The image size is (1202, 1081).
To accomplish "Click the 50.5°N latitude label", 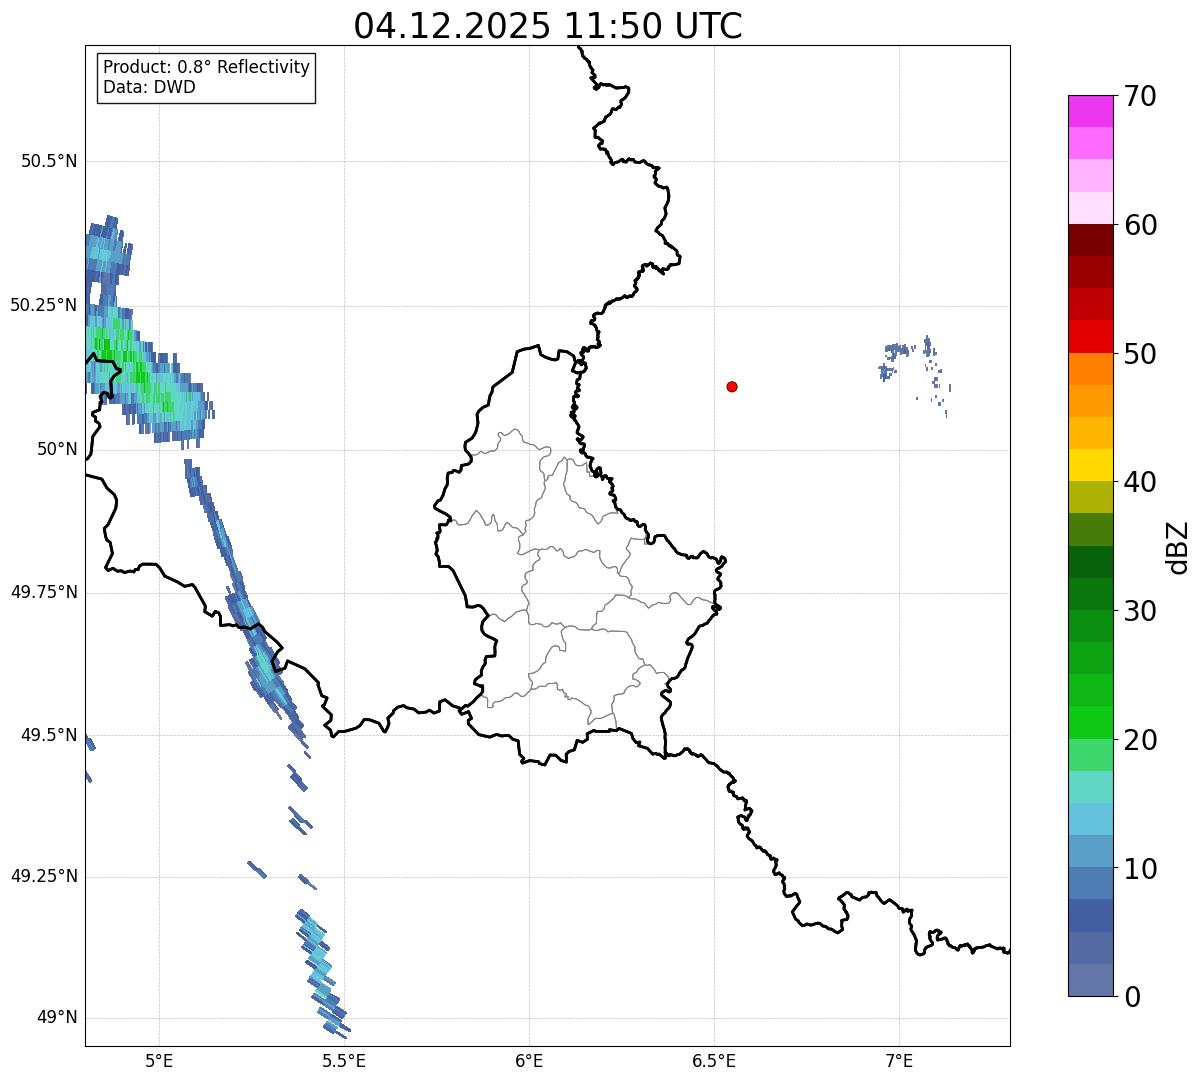I will click(x=49, y=161).
